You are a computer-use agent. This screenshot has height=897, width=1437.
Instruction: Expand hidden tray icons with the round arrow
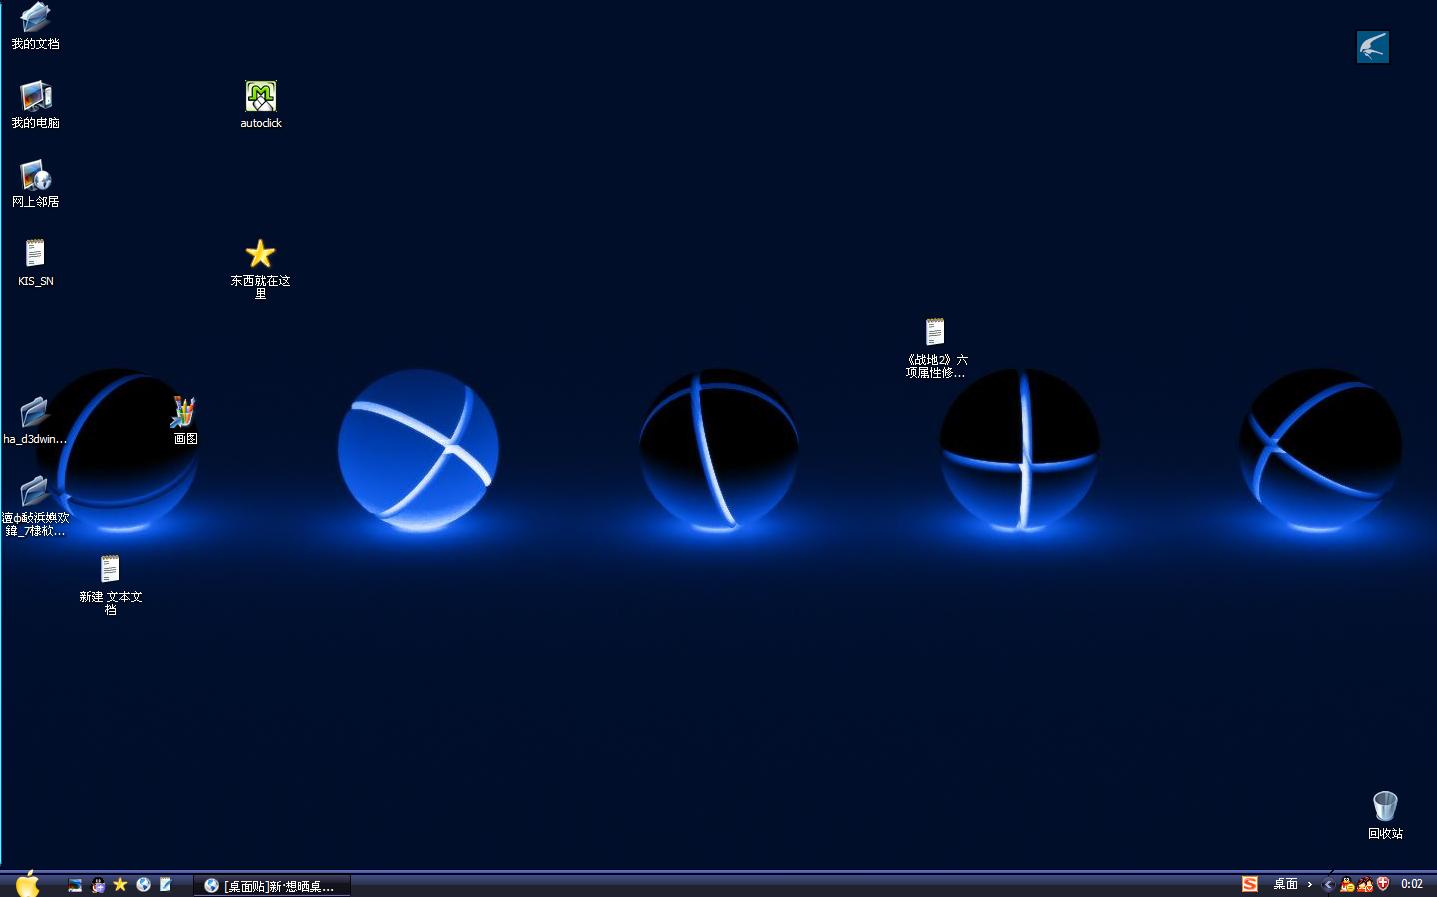click(1328, 884)
